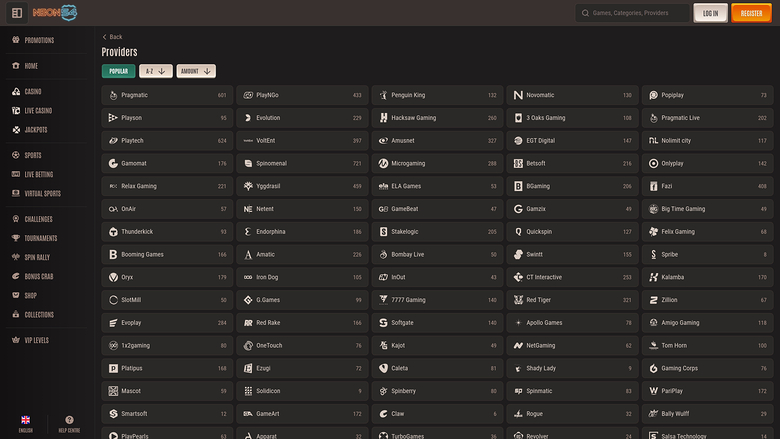
Task: Sort providers by Amount
Action: [195, 71]
